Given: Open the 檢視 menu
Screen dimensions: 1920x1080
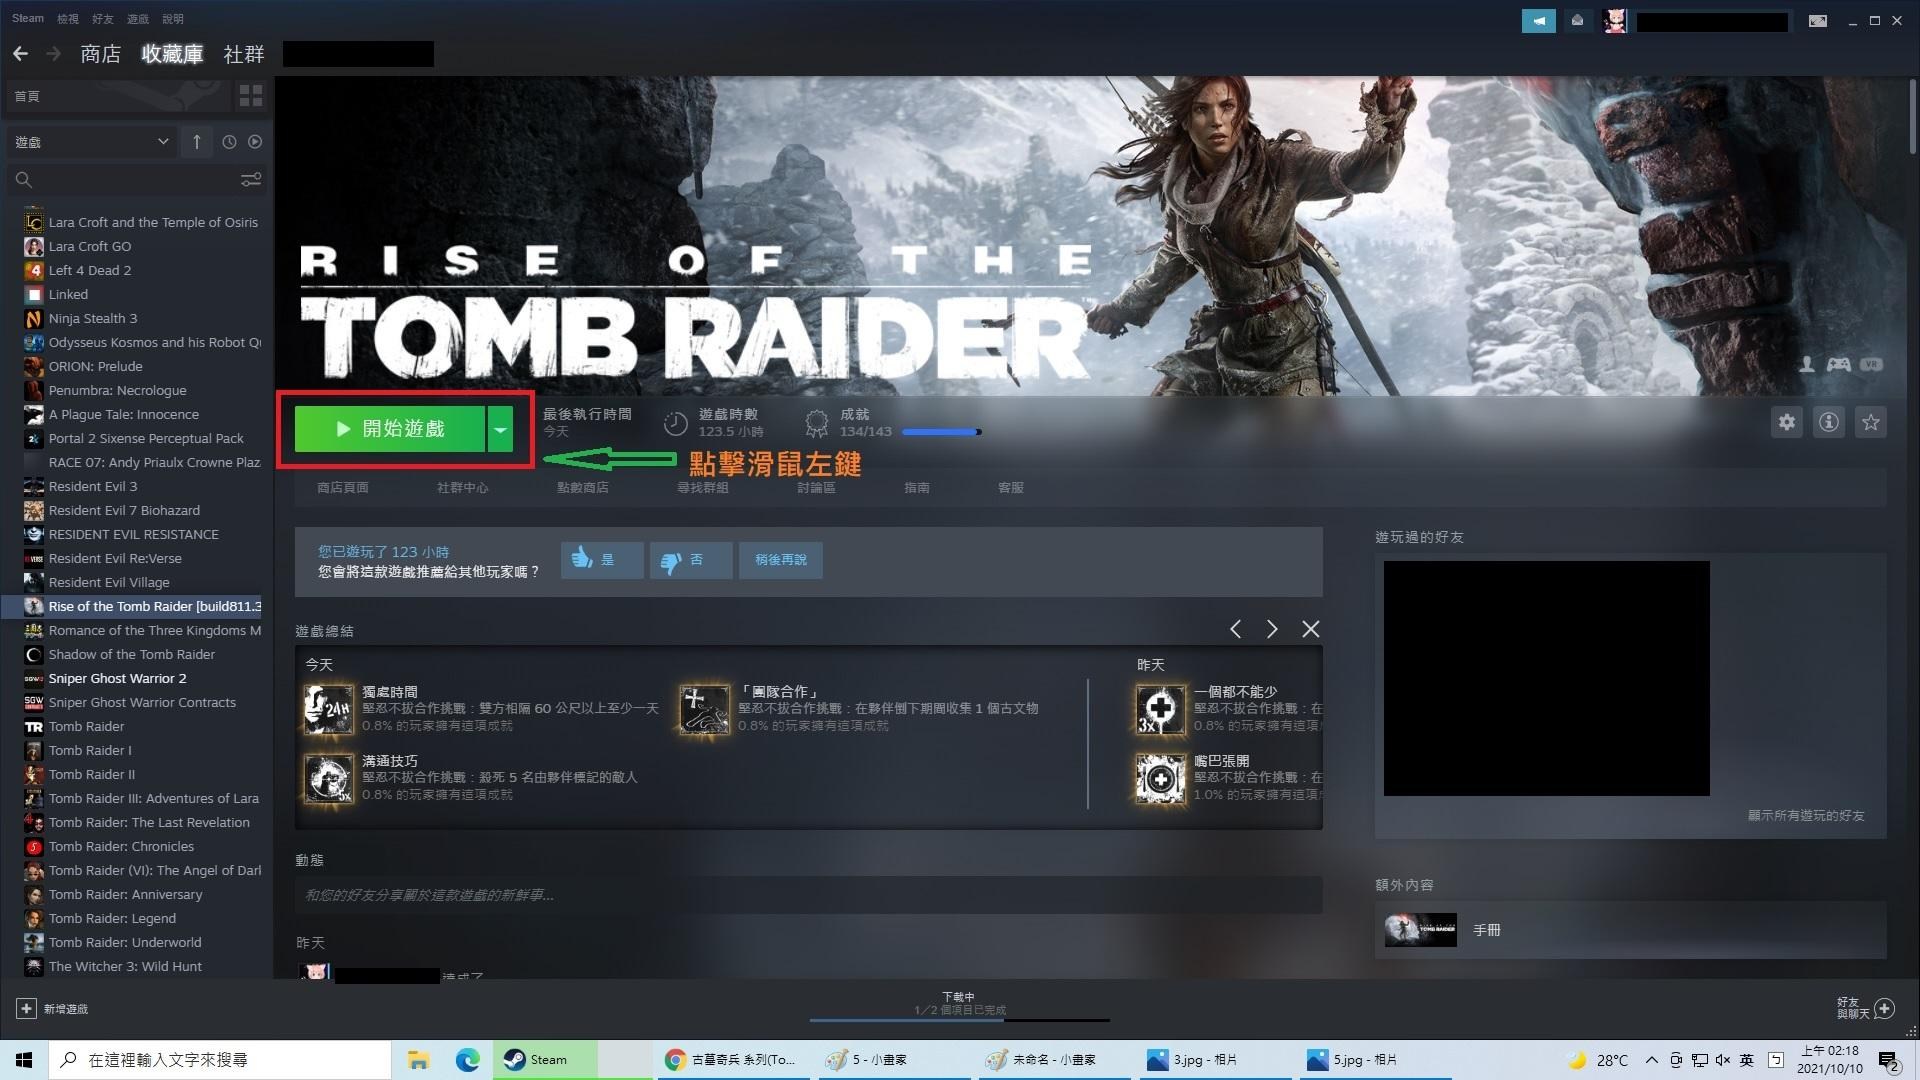Looking at the screenshot, I should [x=67, y=18].
